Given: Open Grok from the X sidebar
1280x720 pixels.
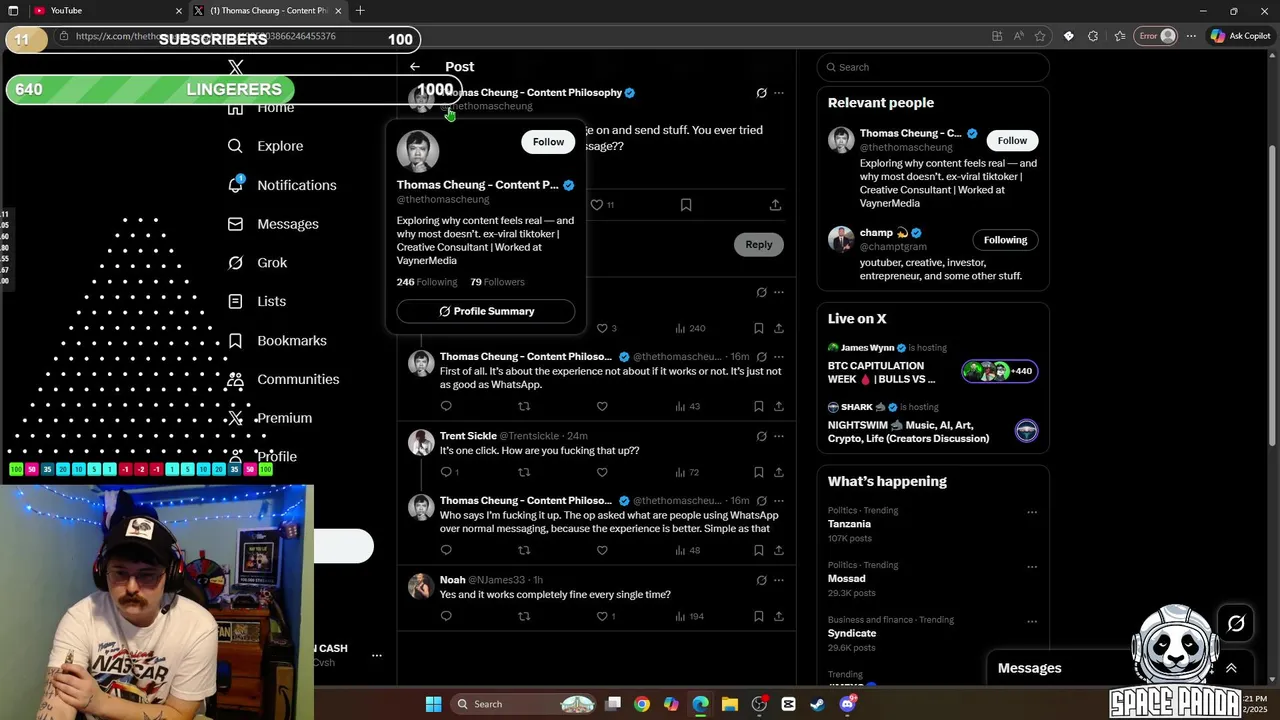Looking at the screenshot, I should (x=257, y=263).
